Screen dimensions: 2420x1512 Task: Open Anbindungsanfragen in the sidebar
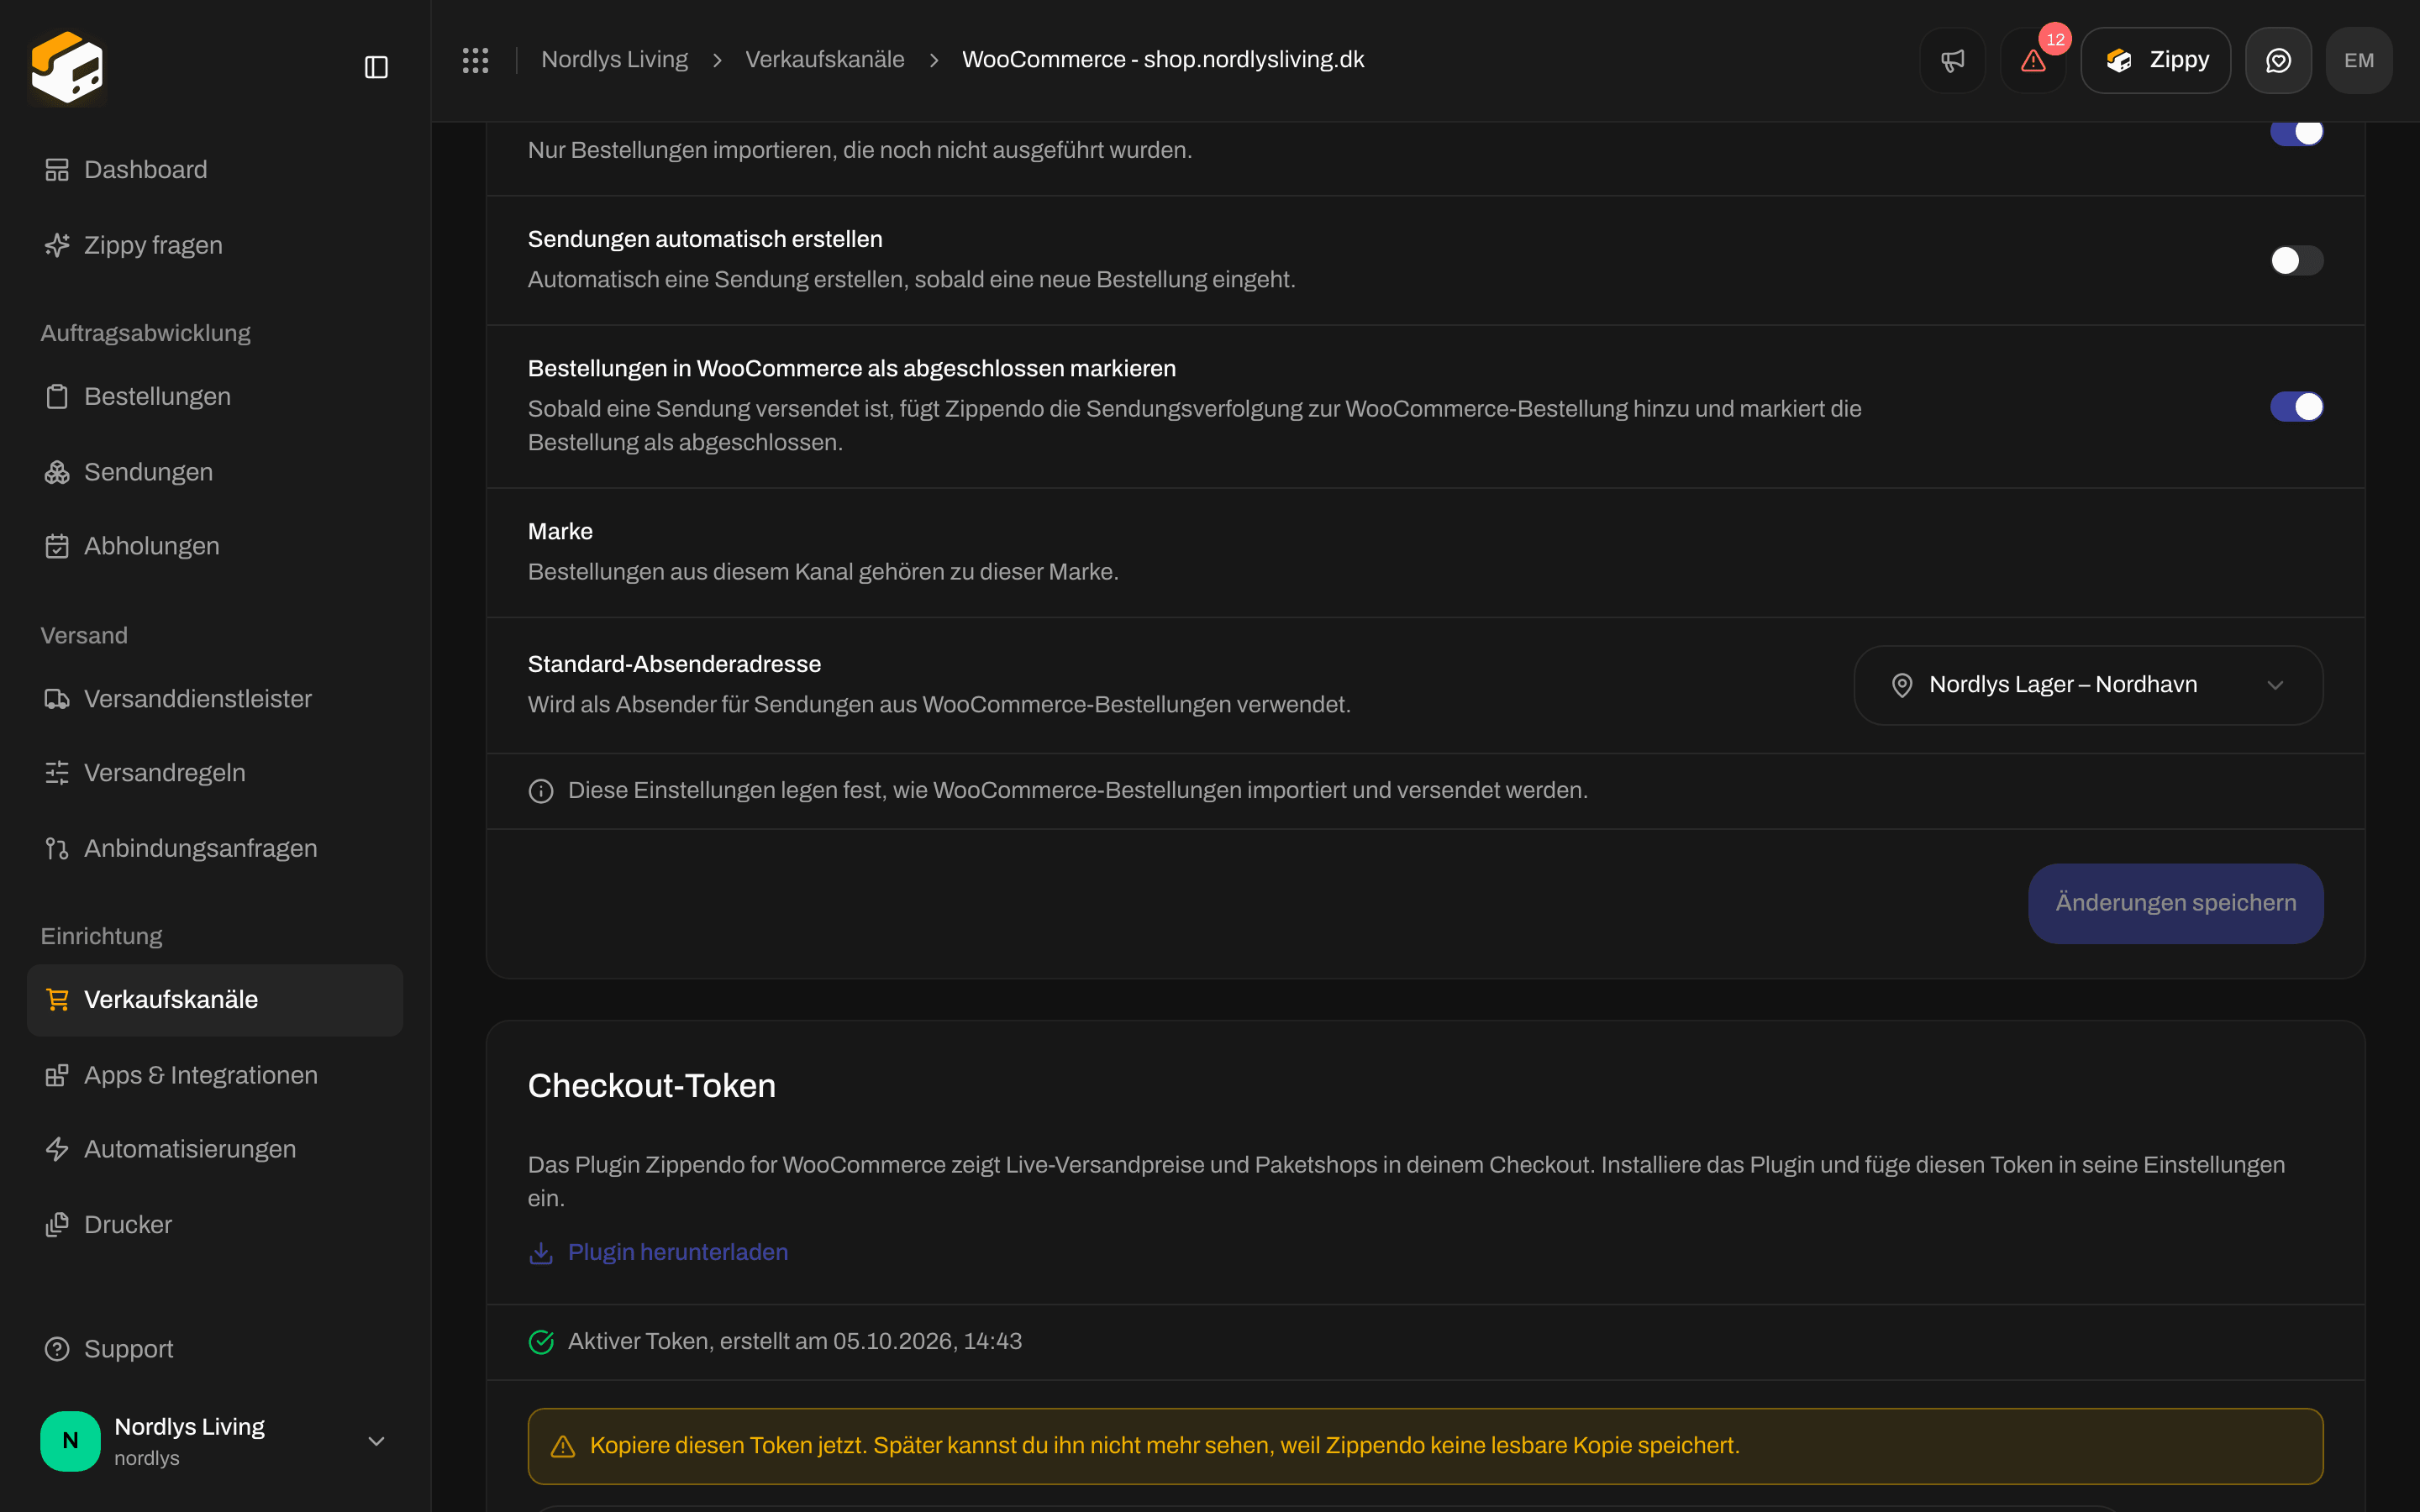pos(215,848)
